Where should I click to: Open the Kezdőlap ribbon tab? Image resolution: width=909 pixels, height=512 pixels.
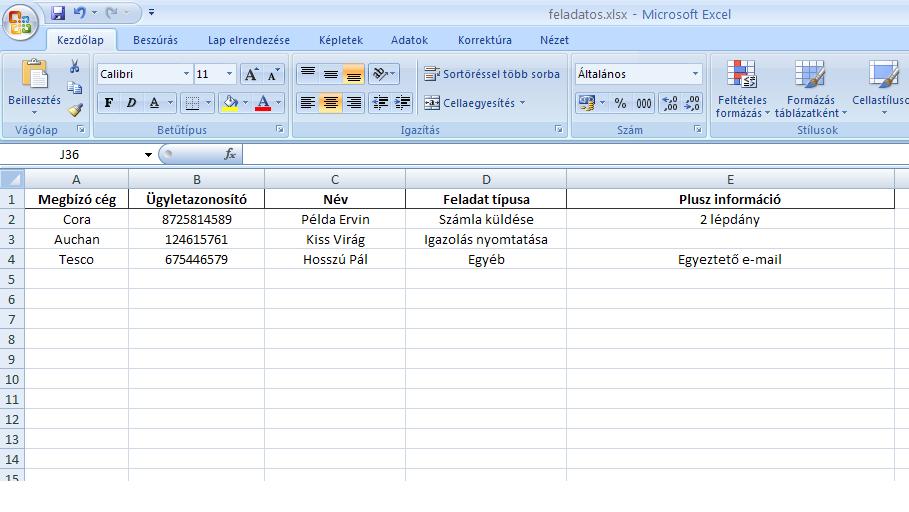coord(81,40)
